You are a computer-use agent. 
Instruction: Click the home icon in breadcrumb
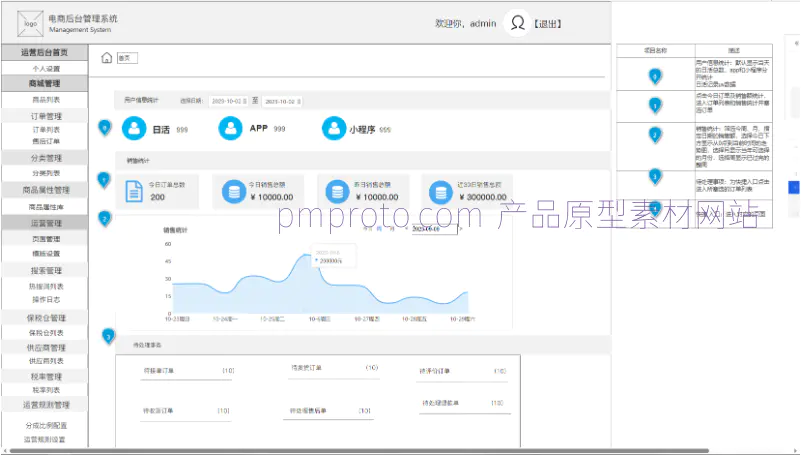106,58
